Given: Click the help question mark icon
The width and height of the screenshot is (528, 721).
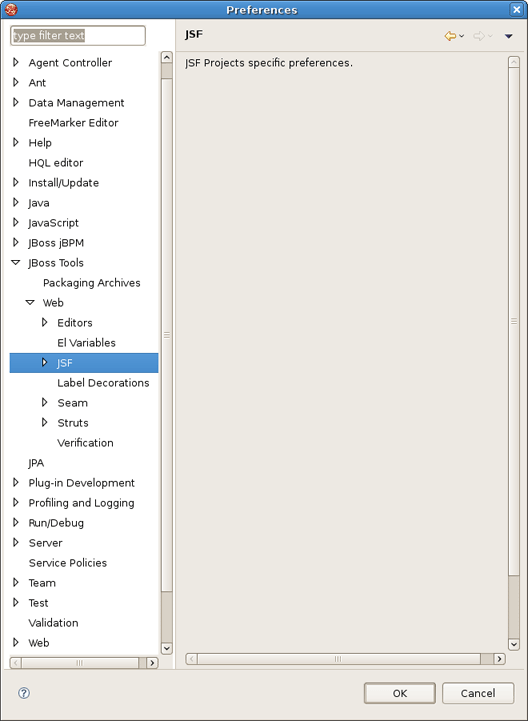Looking at the screenshot, I should pos(24,693).
